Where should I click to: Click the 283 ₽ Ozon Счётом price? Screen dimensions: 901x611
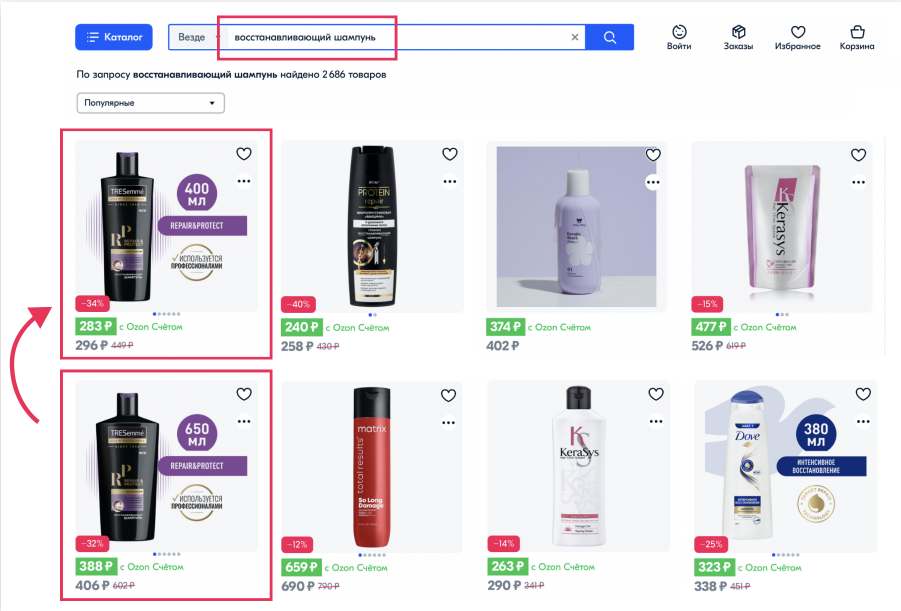point(96,326)
